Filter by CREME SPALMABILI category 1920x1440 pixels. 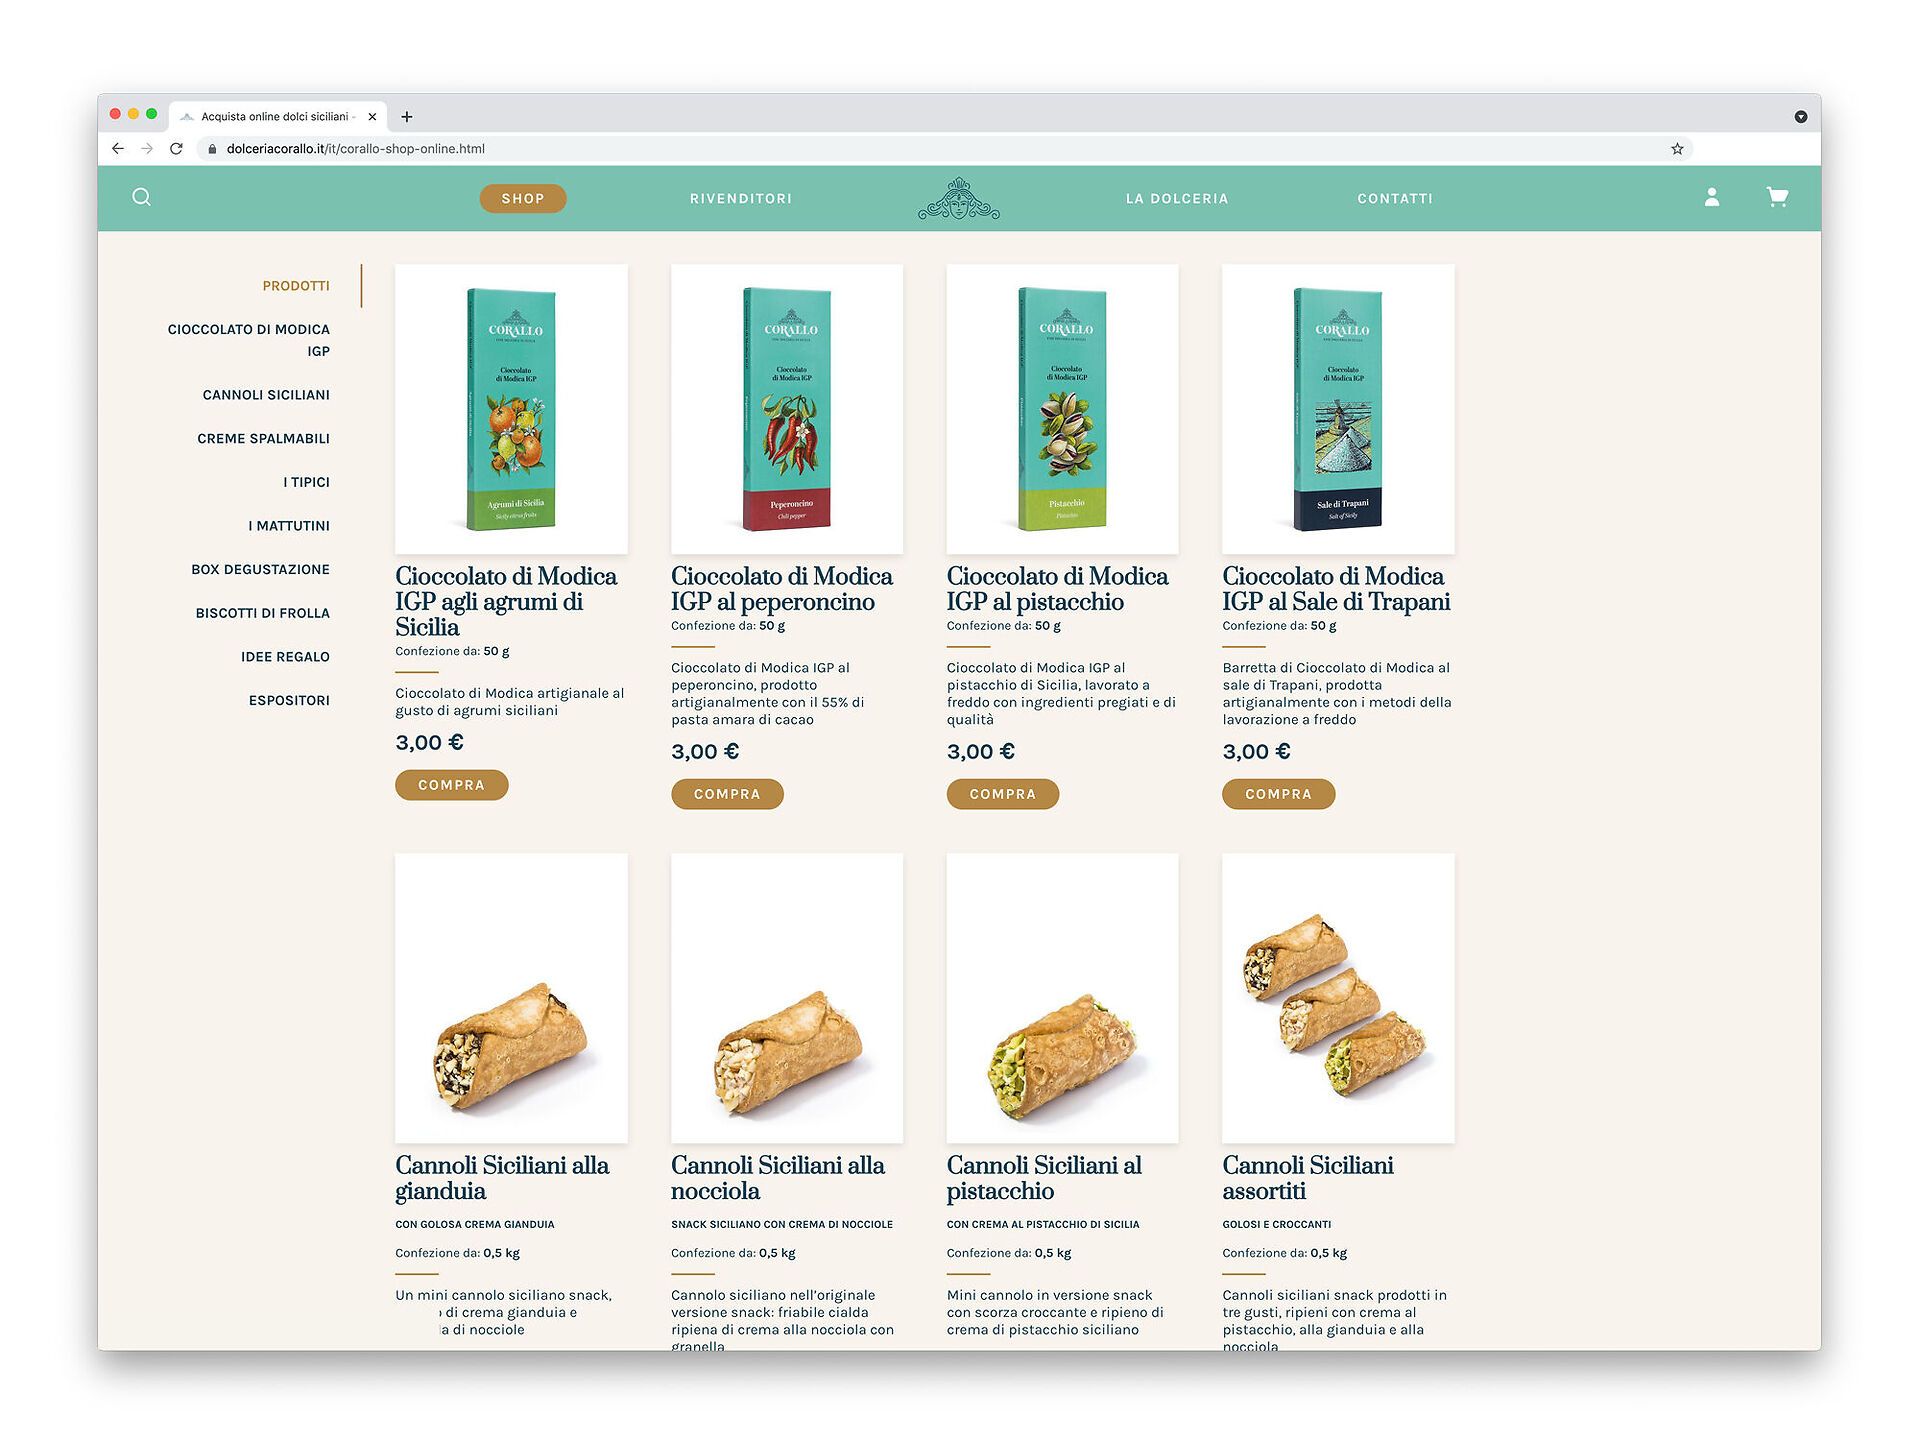(263, 439)
